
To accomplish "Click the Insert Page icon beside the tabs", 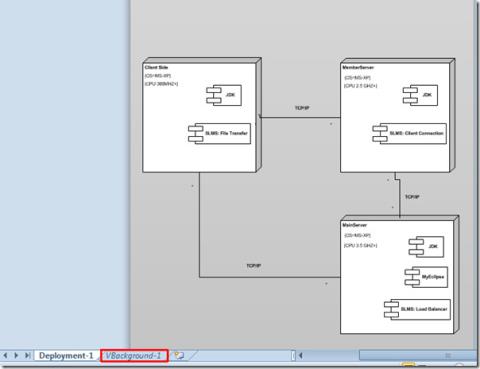I will click(179, 356).
